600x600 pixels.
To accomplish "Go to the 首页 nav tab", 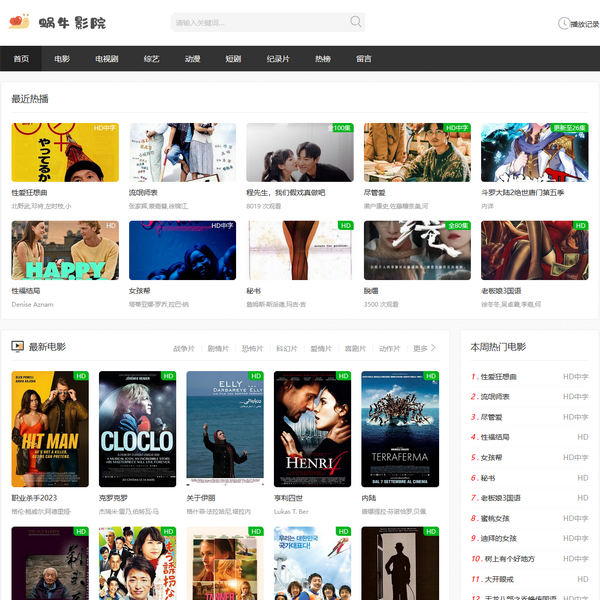I will pos(21,59).
